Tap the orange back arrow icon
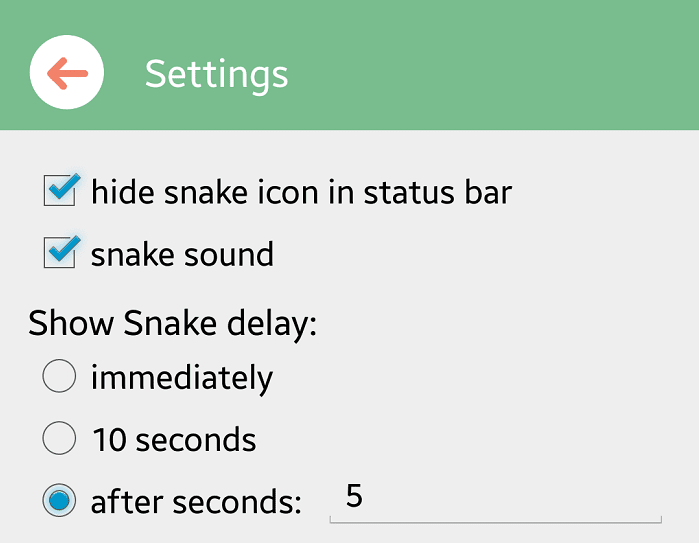The width and height of the screenshot is (699, 543). click(67, 73)
